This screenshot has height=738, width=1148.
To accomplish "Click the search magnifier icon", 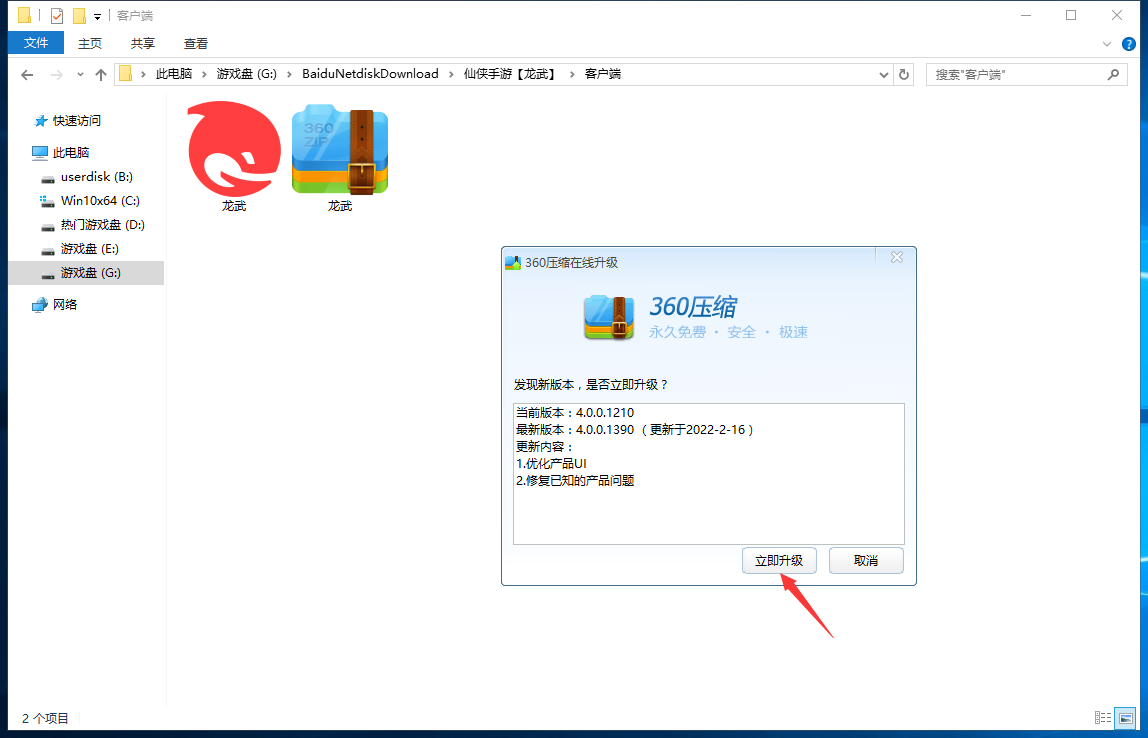I will coord(1113,74).
